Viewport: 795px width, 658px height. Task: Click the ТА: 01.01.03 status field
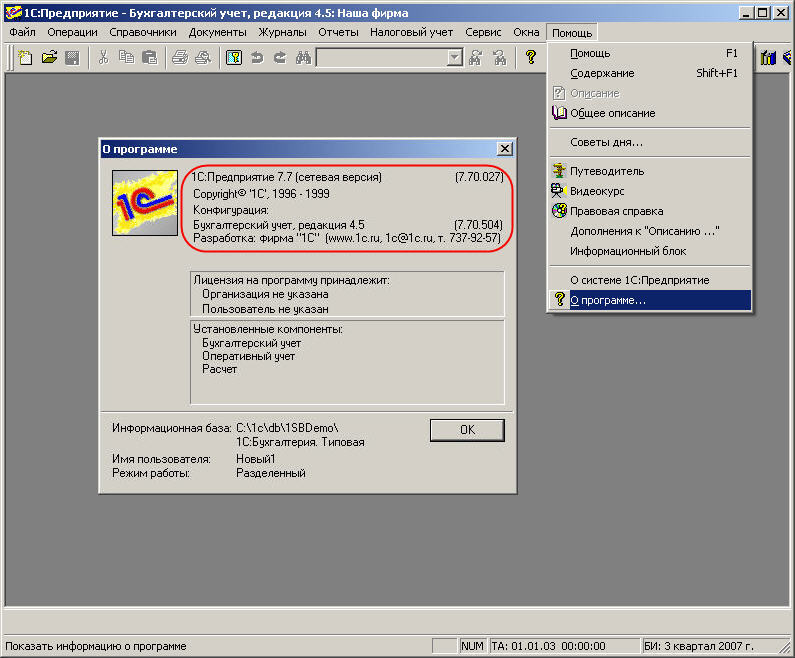(564, 646)
